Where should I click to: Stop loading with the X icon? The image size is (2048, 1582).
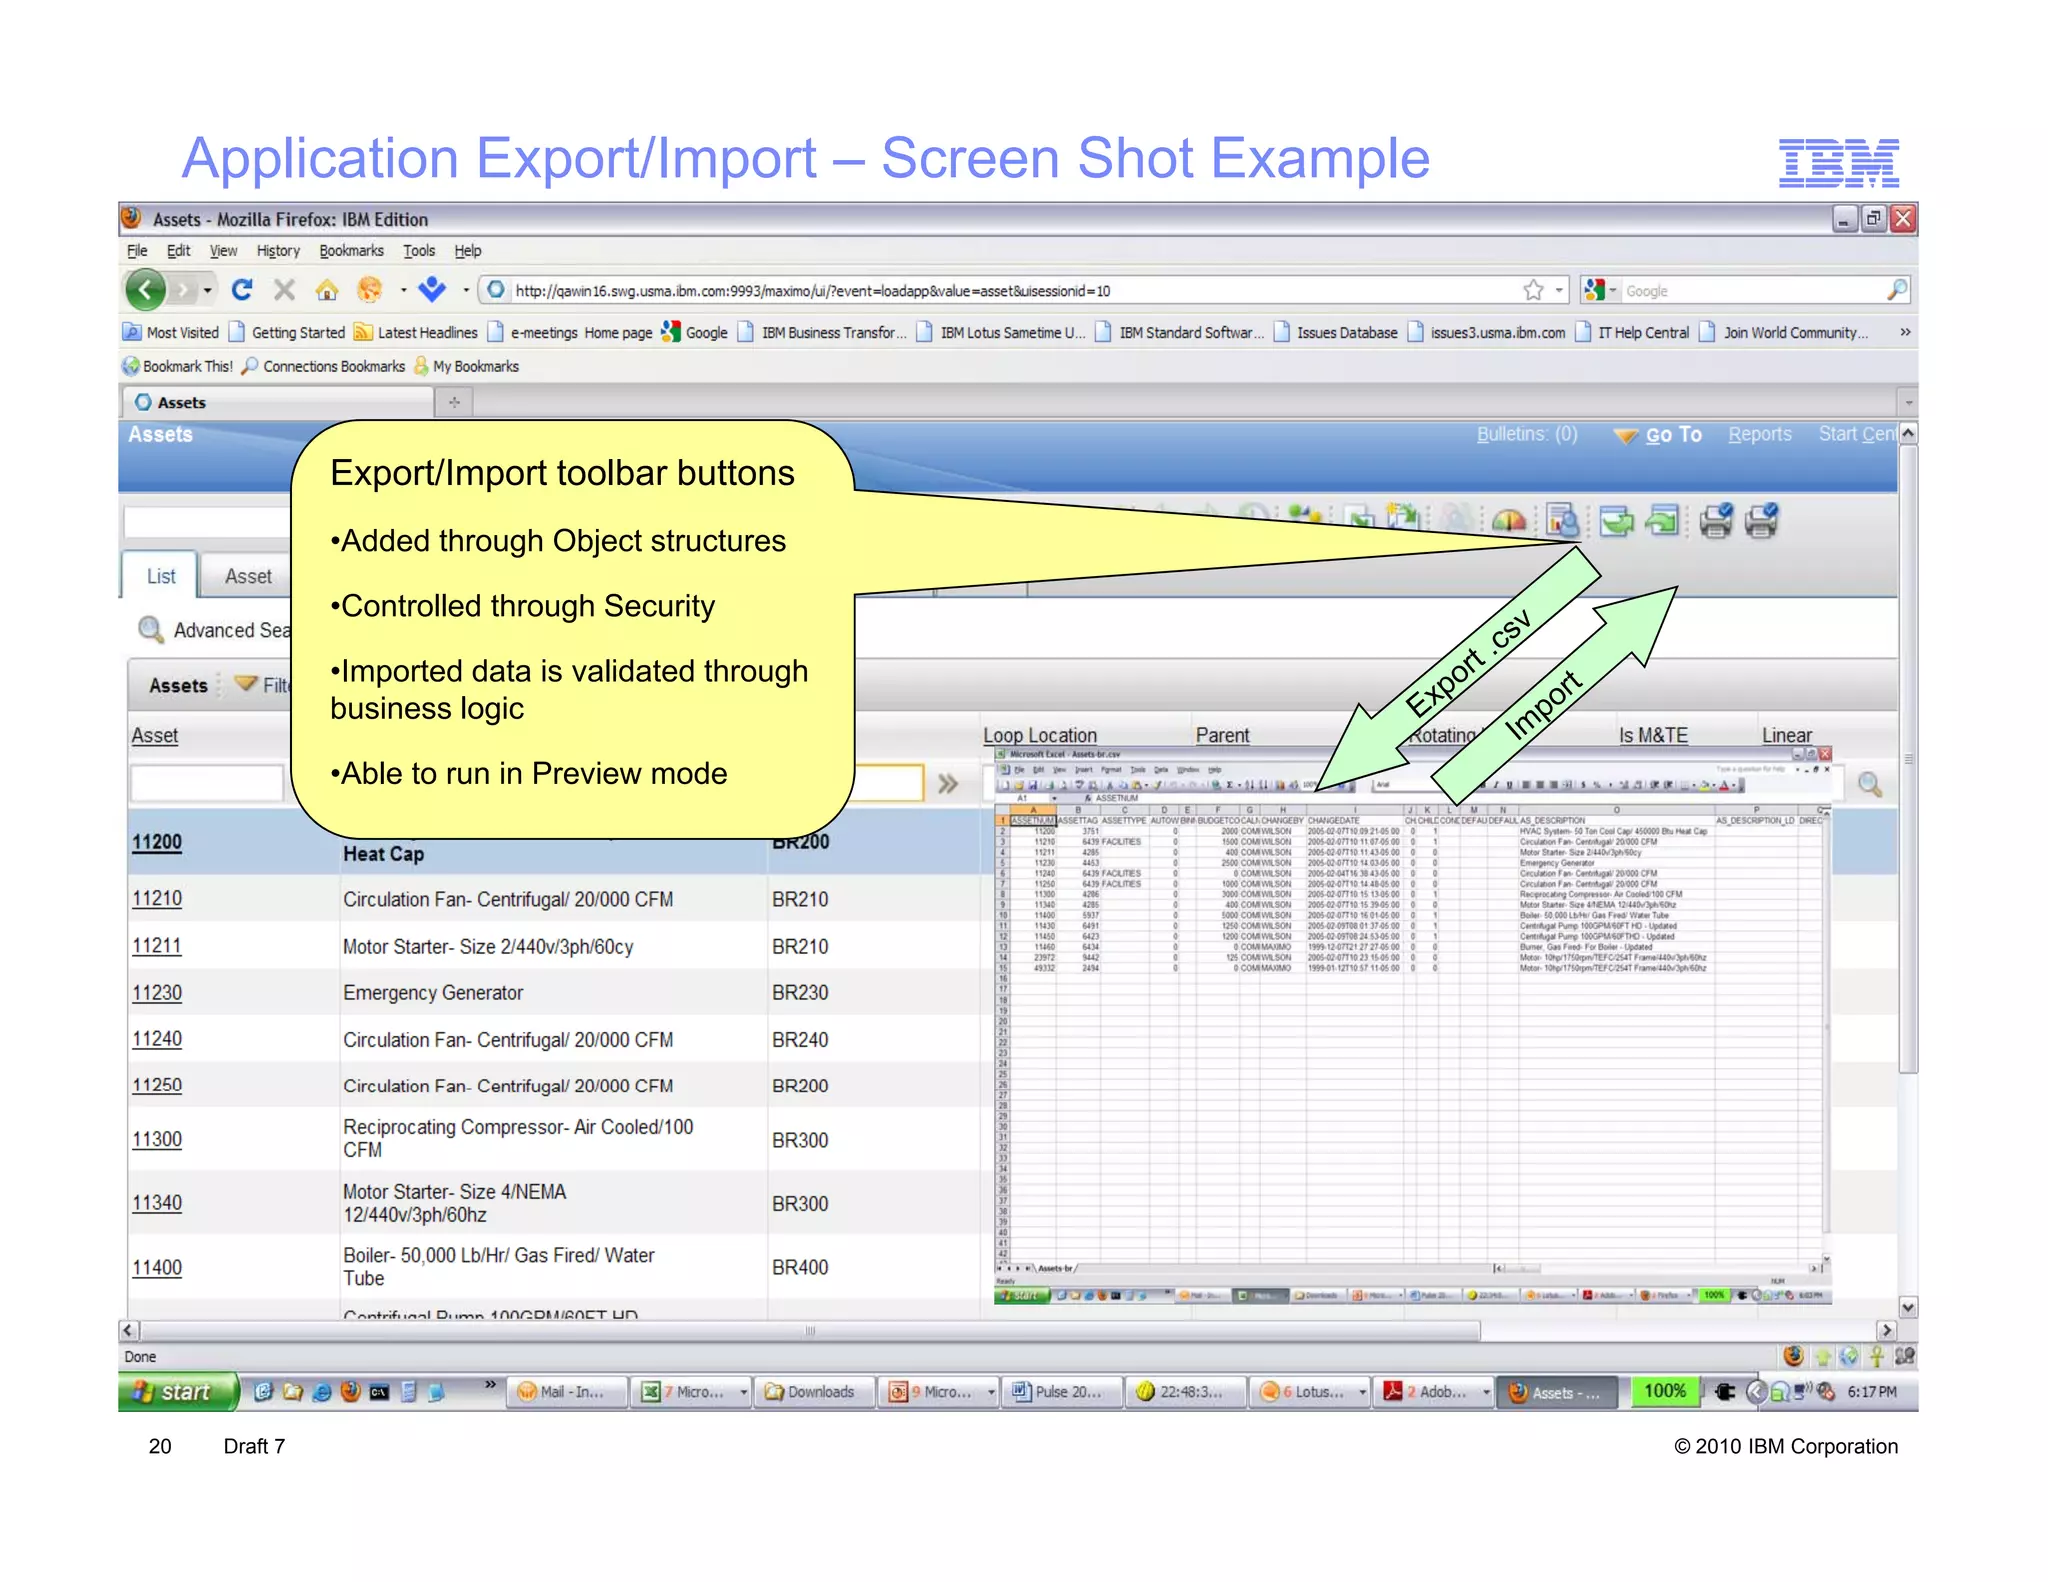tap(284, 290)
